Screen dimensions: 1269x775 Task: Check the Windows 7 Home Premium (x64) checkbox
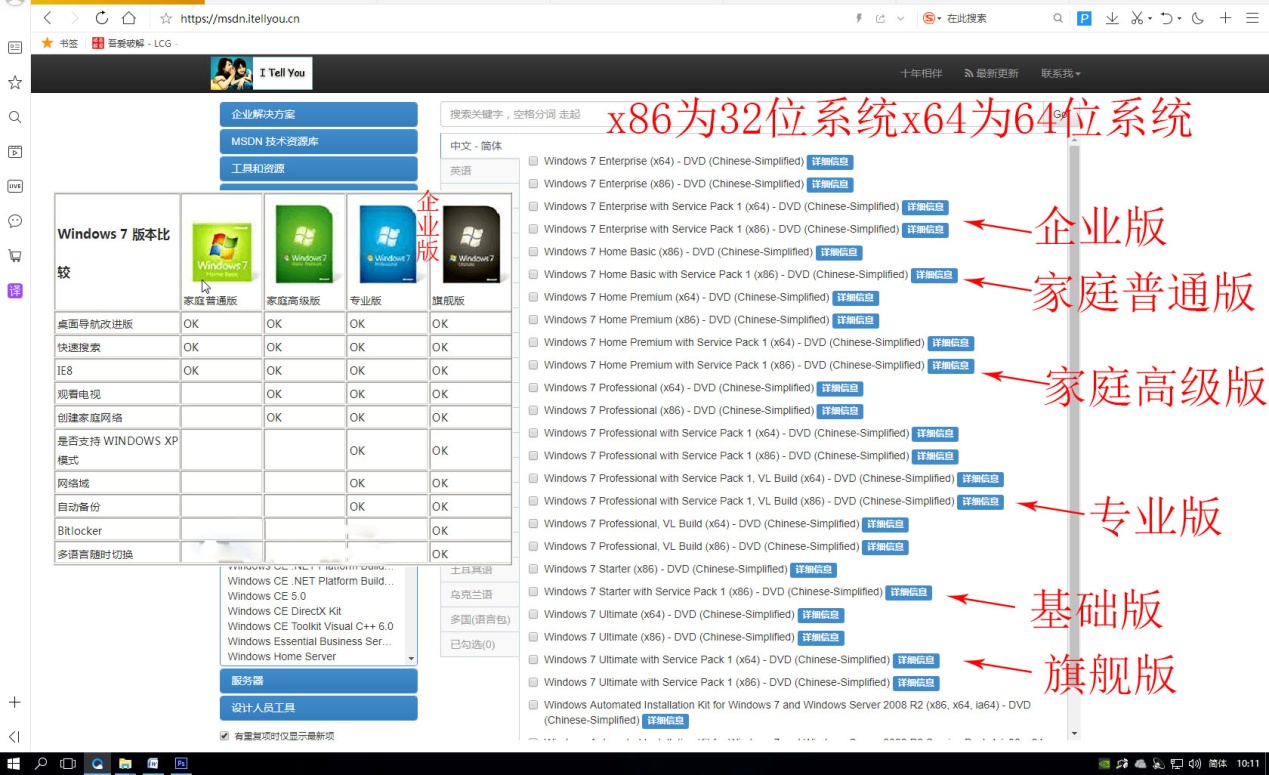[x=534, y=297]
